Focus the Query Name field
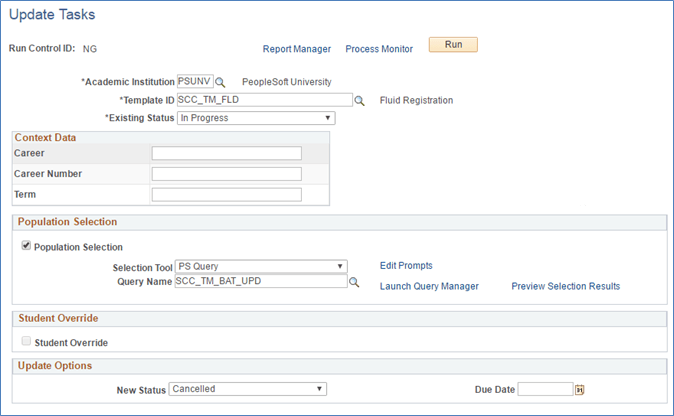The image size is (674, 416). tap(261, 281)
